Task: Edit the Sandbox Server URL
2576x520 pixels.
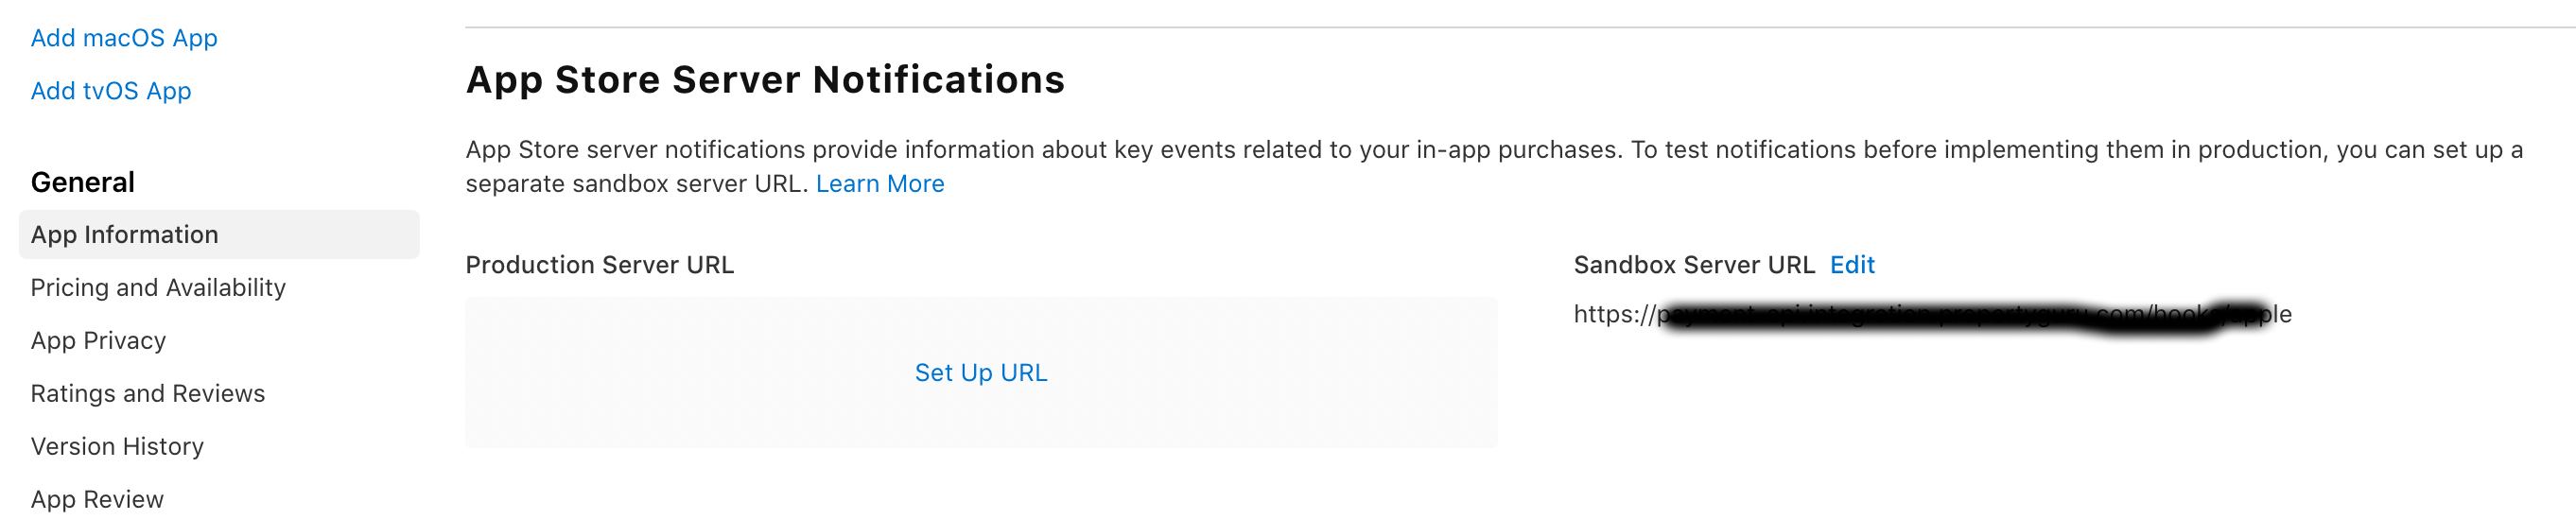Action: pyautogui.click(x=1852, y=265)
